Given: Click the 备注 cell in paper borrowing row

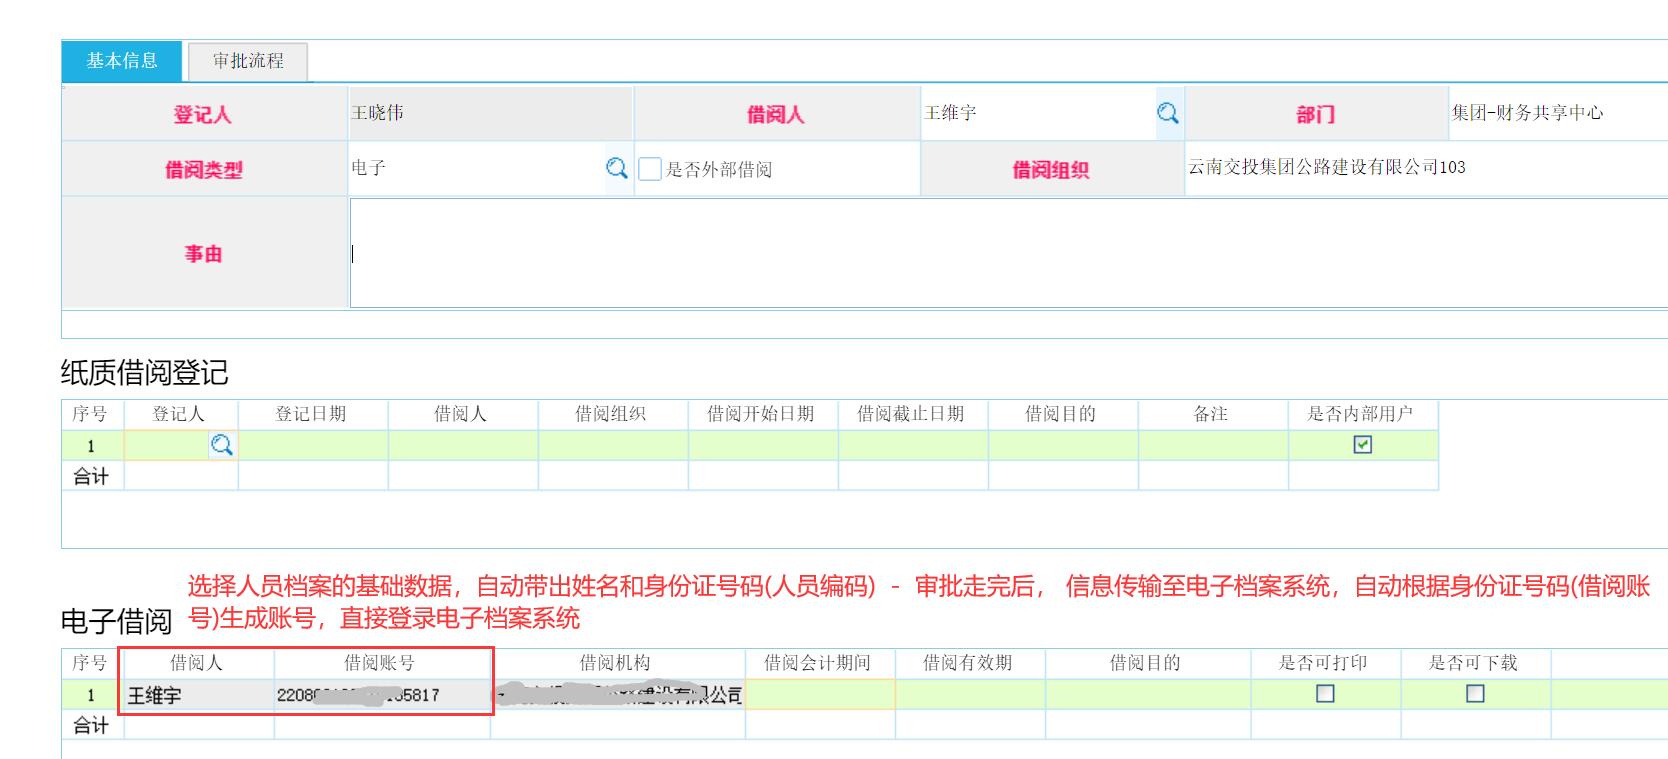Looking at the screenshot, I should pyautogui.click(x=1213, y=446).
